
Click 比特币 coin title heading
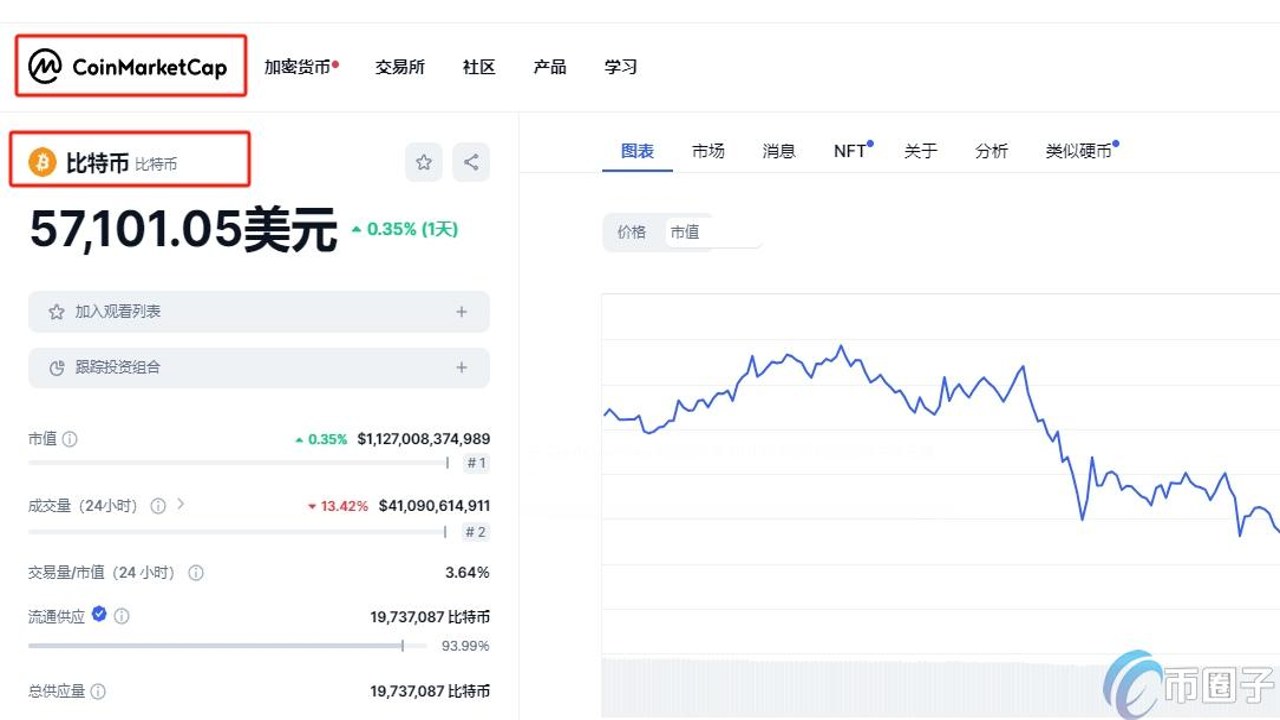[97, 162]
